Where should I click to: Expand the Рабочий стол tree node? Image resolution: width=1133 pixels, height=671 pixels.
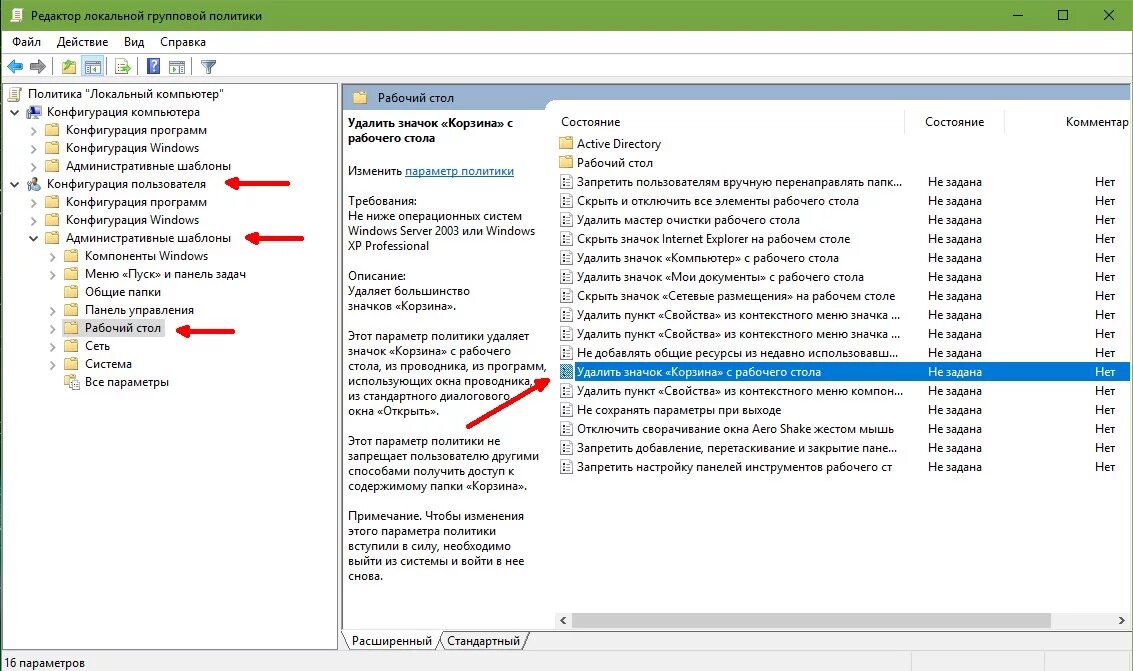pos(53,329)
